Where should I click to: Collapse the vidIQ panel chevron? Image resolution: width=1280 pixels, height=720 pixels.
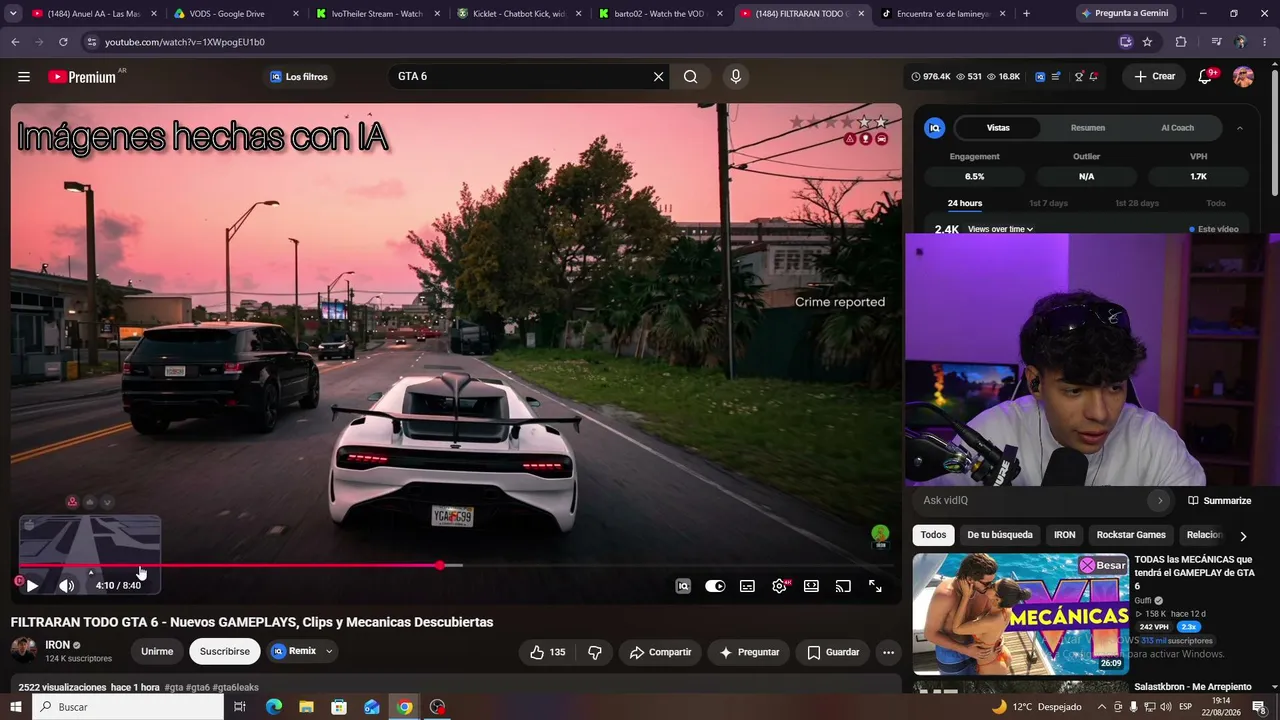(1240, 128)
